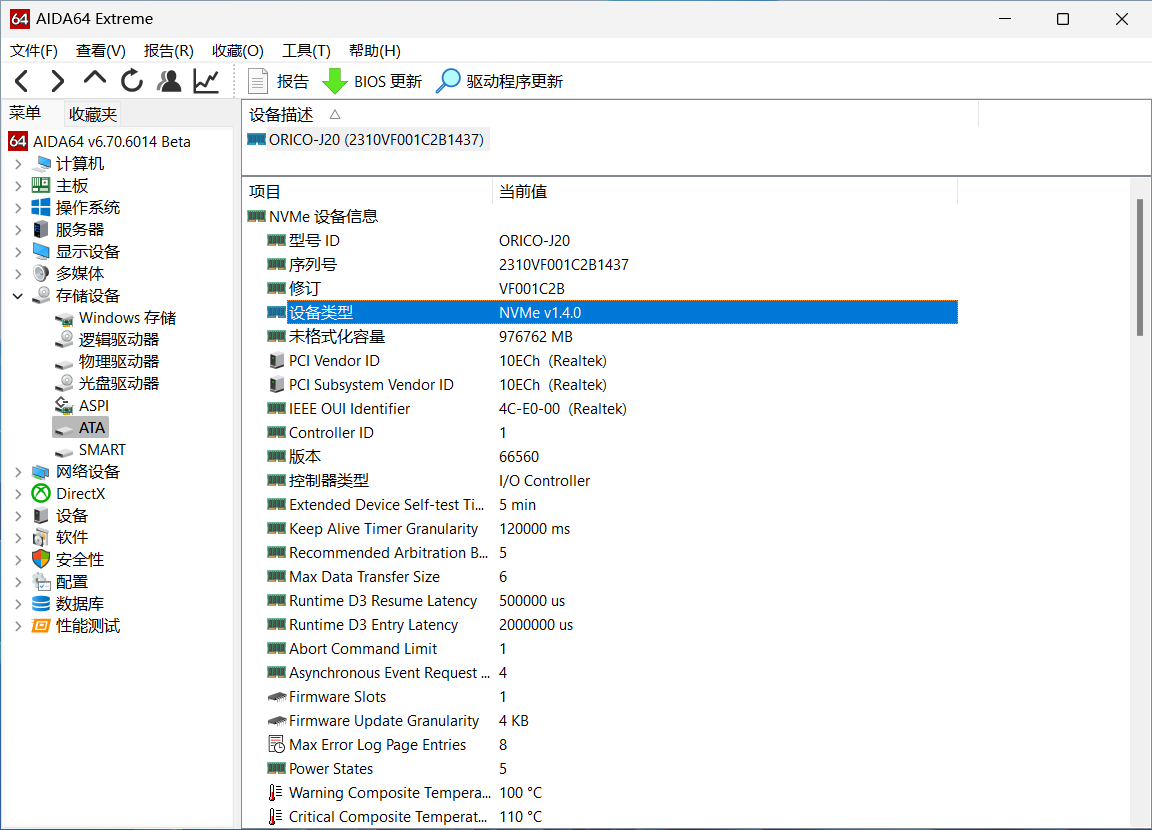Viewport: 1152px width, 830px height.
Task: Navigate up one level with caret icon
Action: tap(95, 78)
